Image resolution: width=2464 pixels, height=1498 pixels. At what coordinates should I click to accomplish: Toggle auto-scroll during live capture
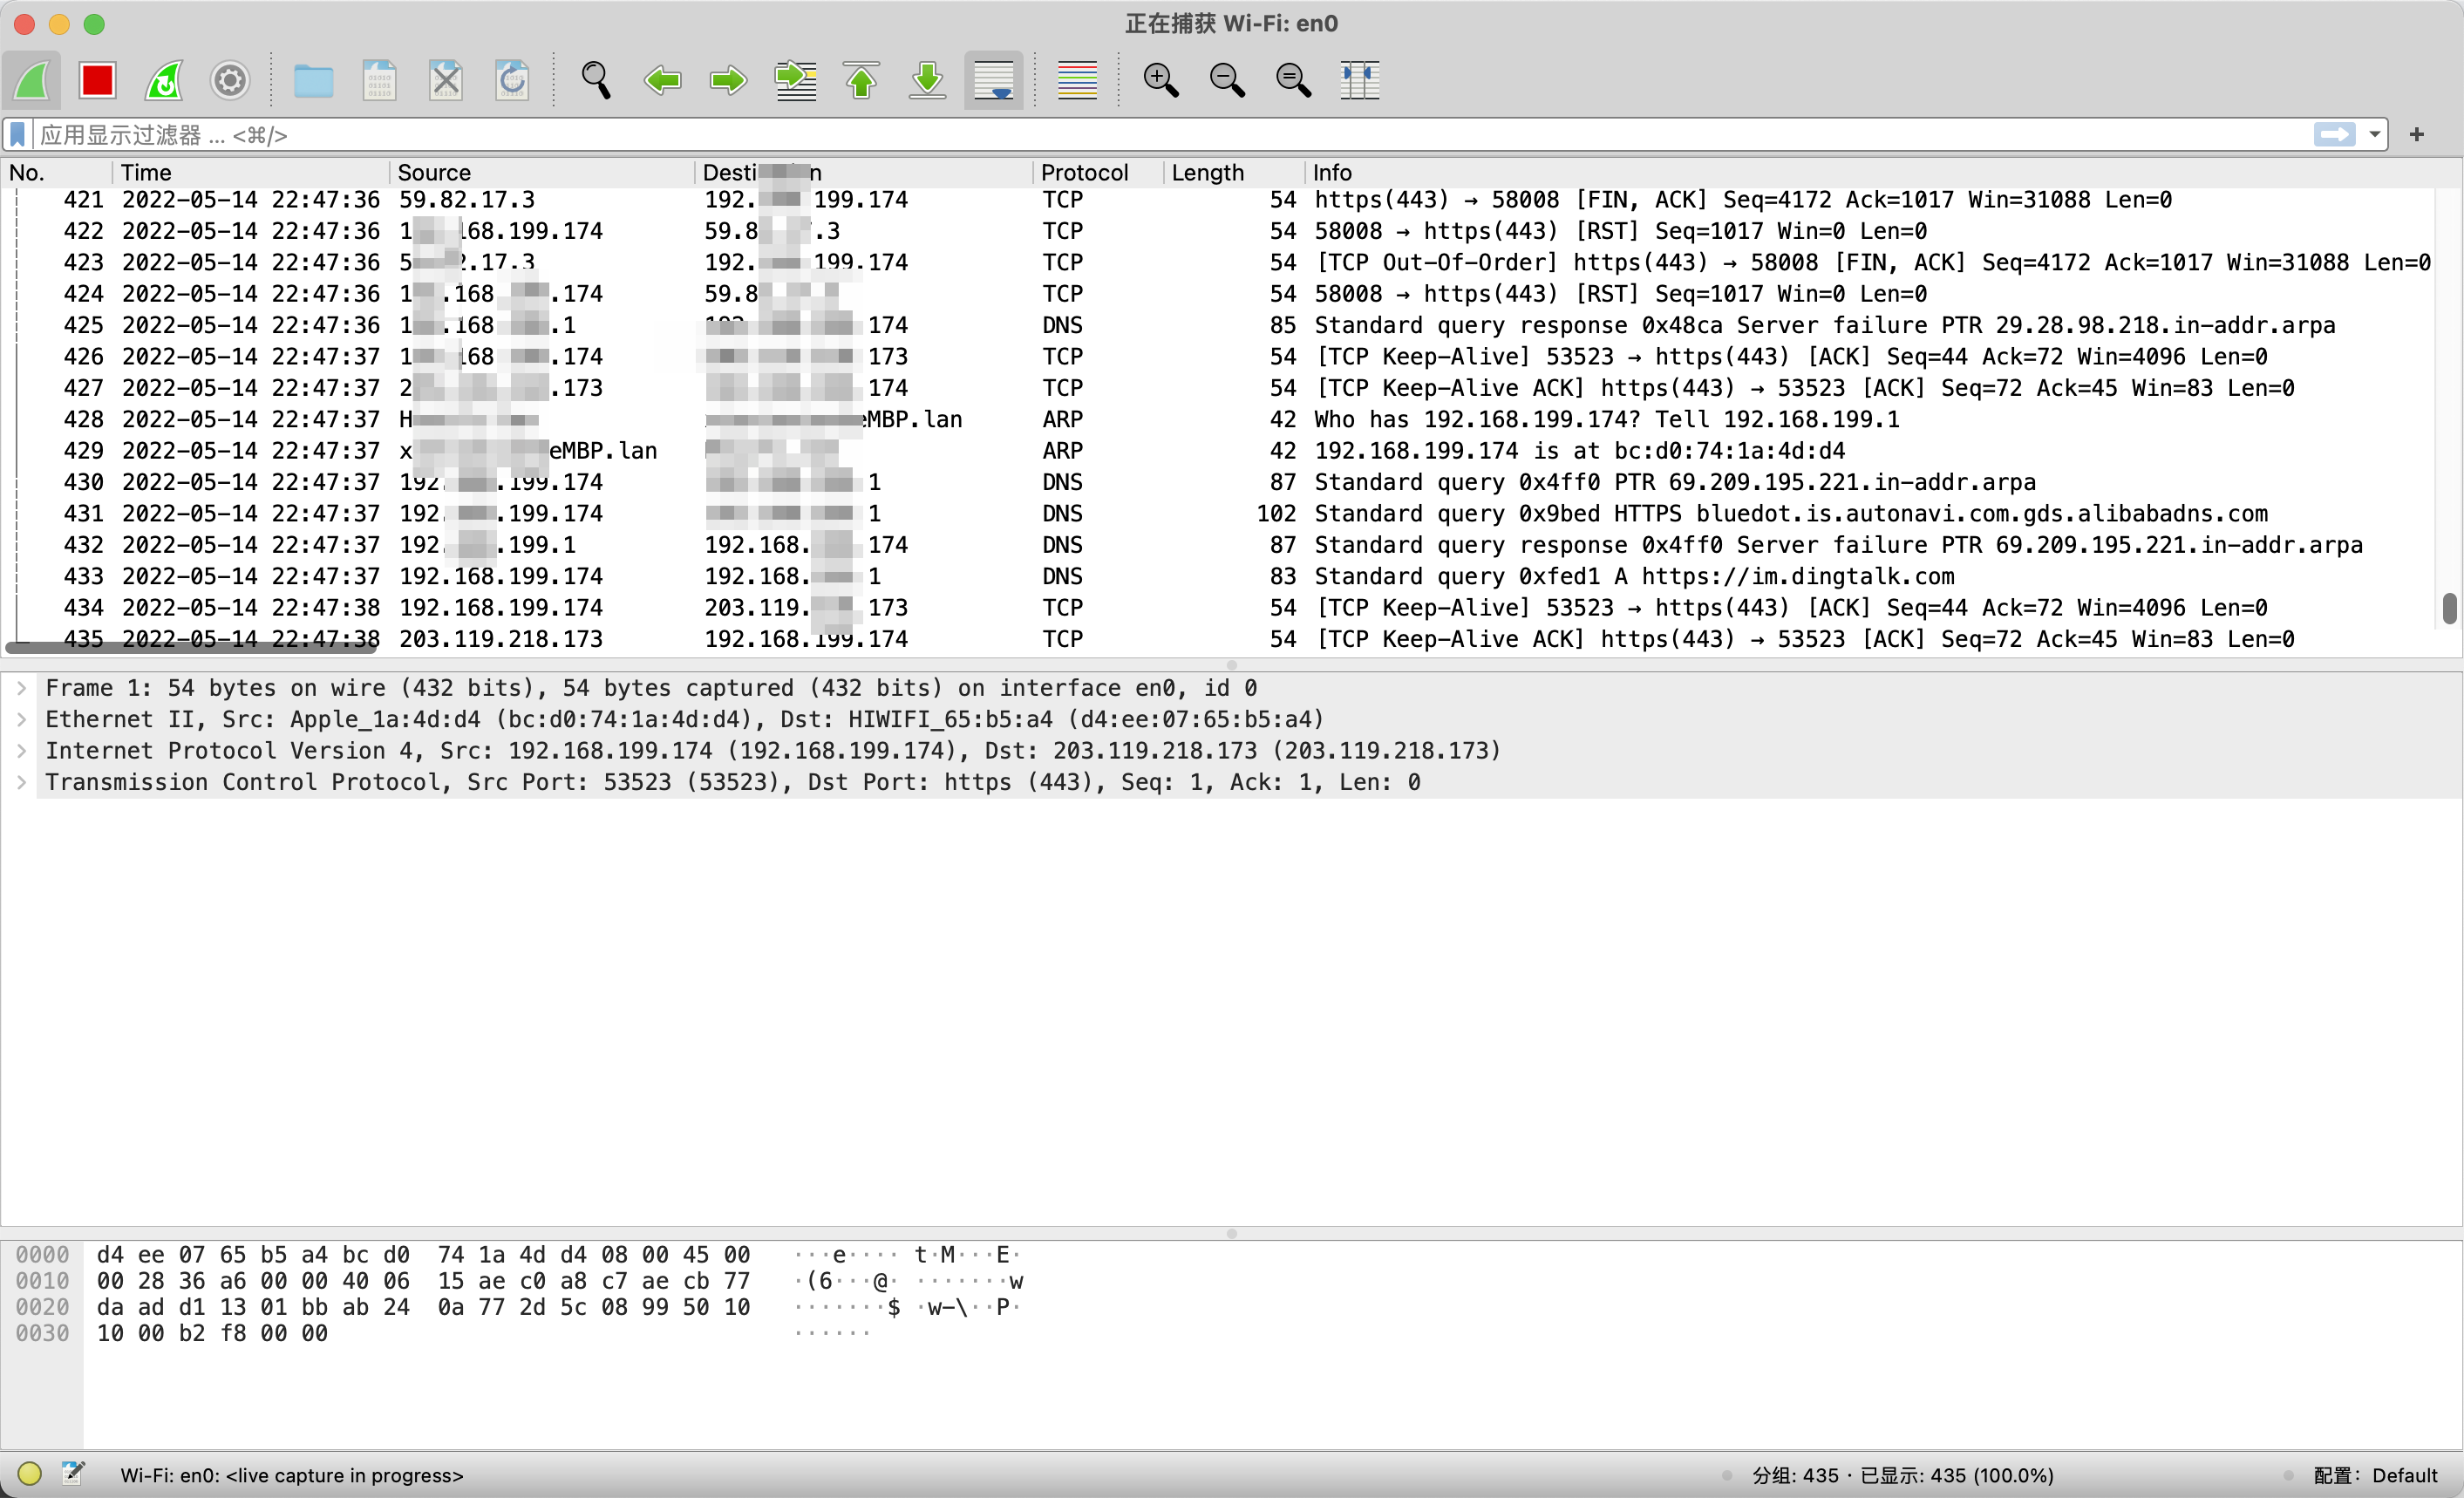pos(993,80)
